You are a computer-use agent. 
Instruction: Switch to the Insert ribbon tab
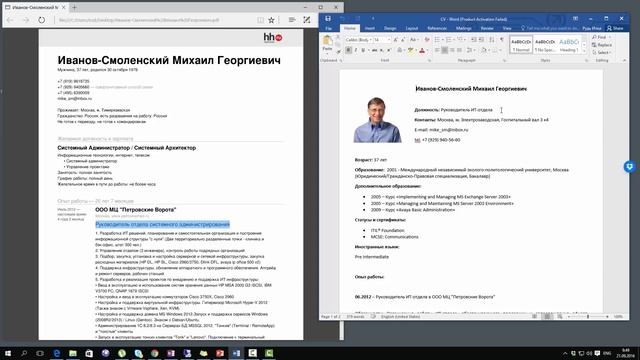[x=370, y=29]
